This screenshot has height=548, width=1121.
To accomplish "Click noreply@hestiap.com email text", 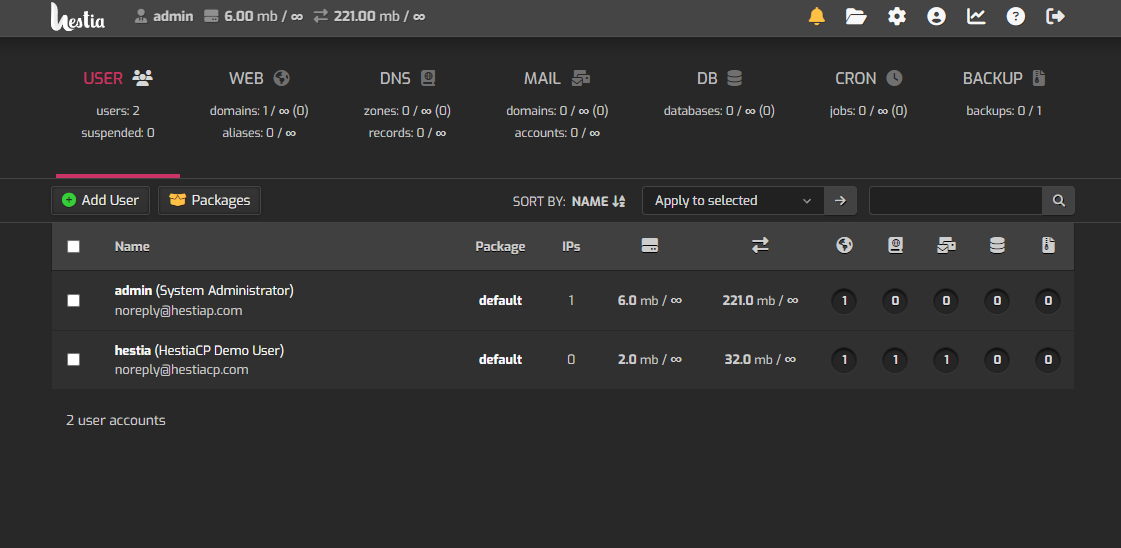I will pos(179,310).
